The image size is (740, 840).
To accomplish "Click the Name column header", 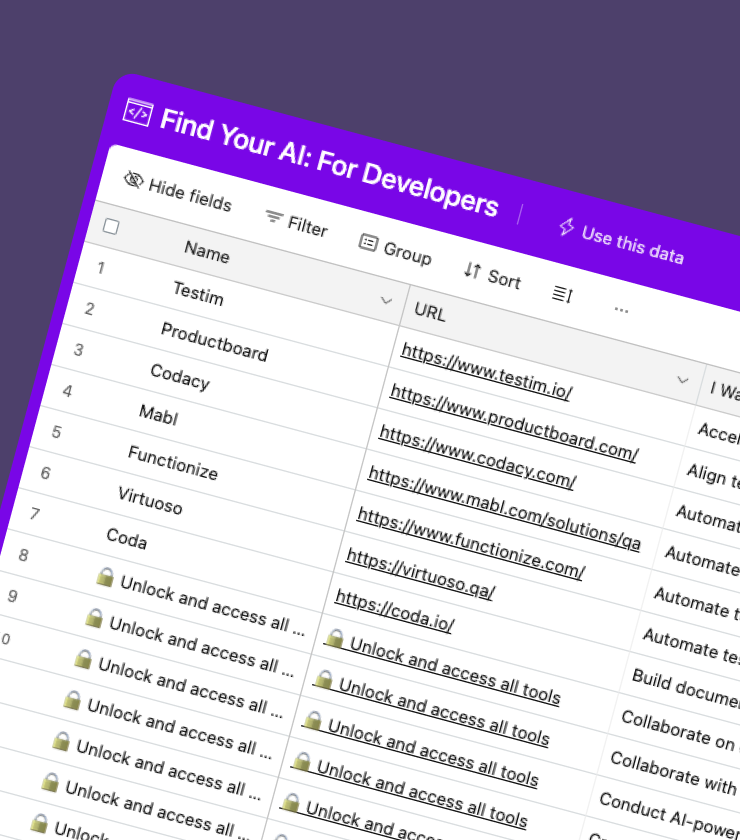I will click(x=207, y=252).
